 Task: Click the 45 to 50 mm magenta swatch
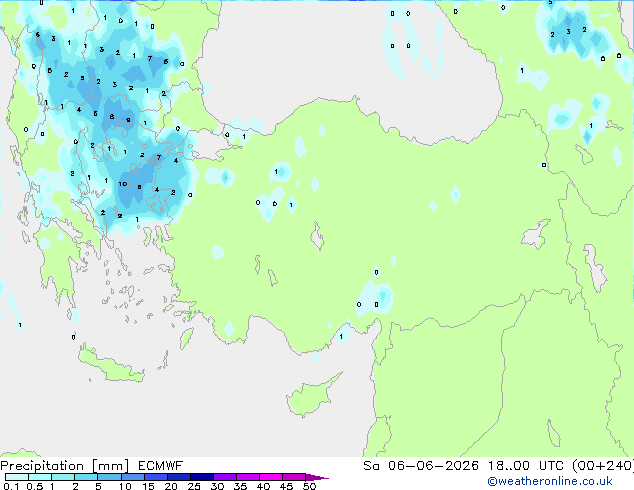point(294,477)
